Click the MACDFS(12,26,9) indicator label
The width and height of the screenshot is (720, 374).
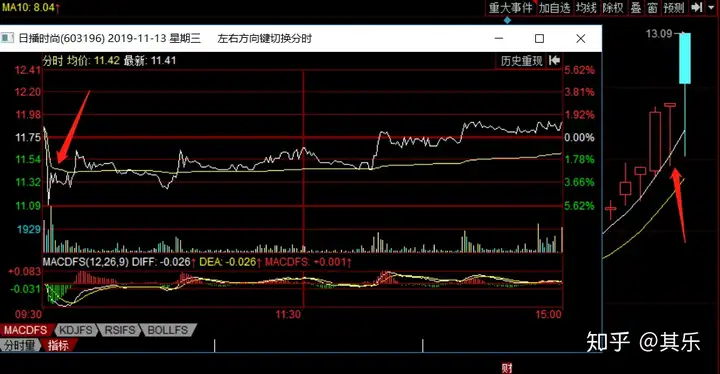tap(86, 262)
